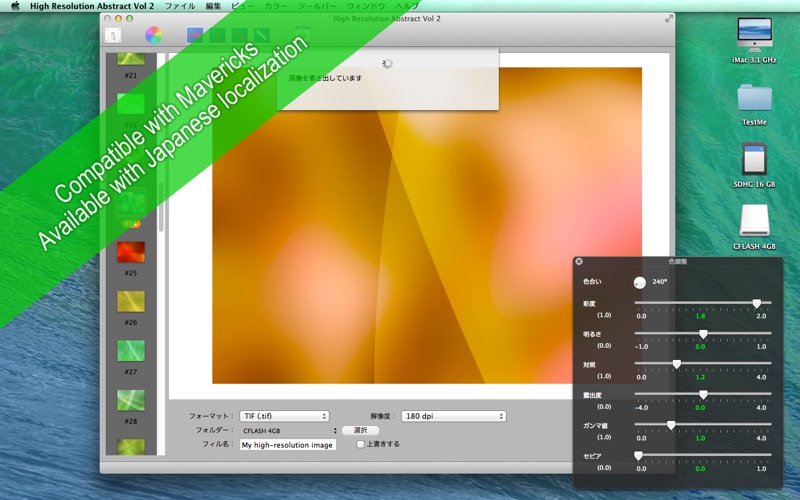Select green thumbnail #22
The image size is (800, 500).
pos(131,104)
